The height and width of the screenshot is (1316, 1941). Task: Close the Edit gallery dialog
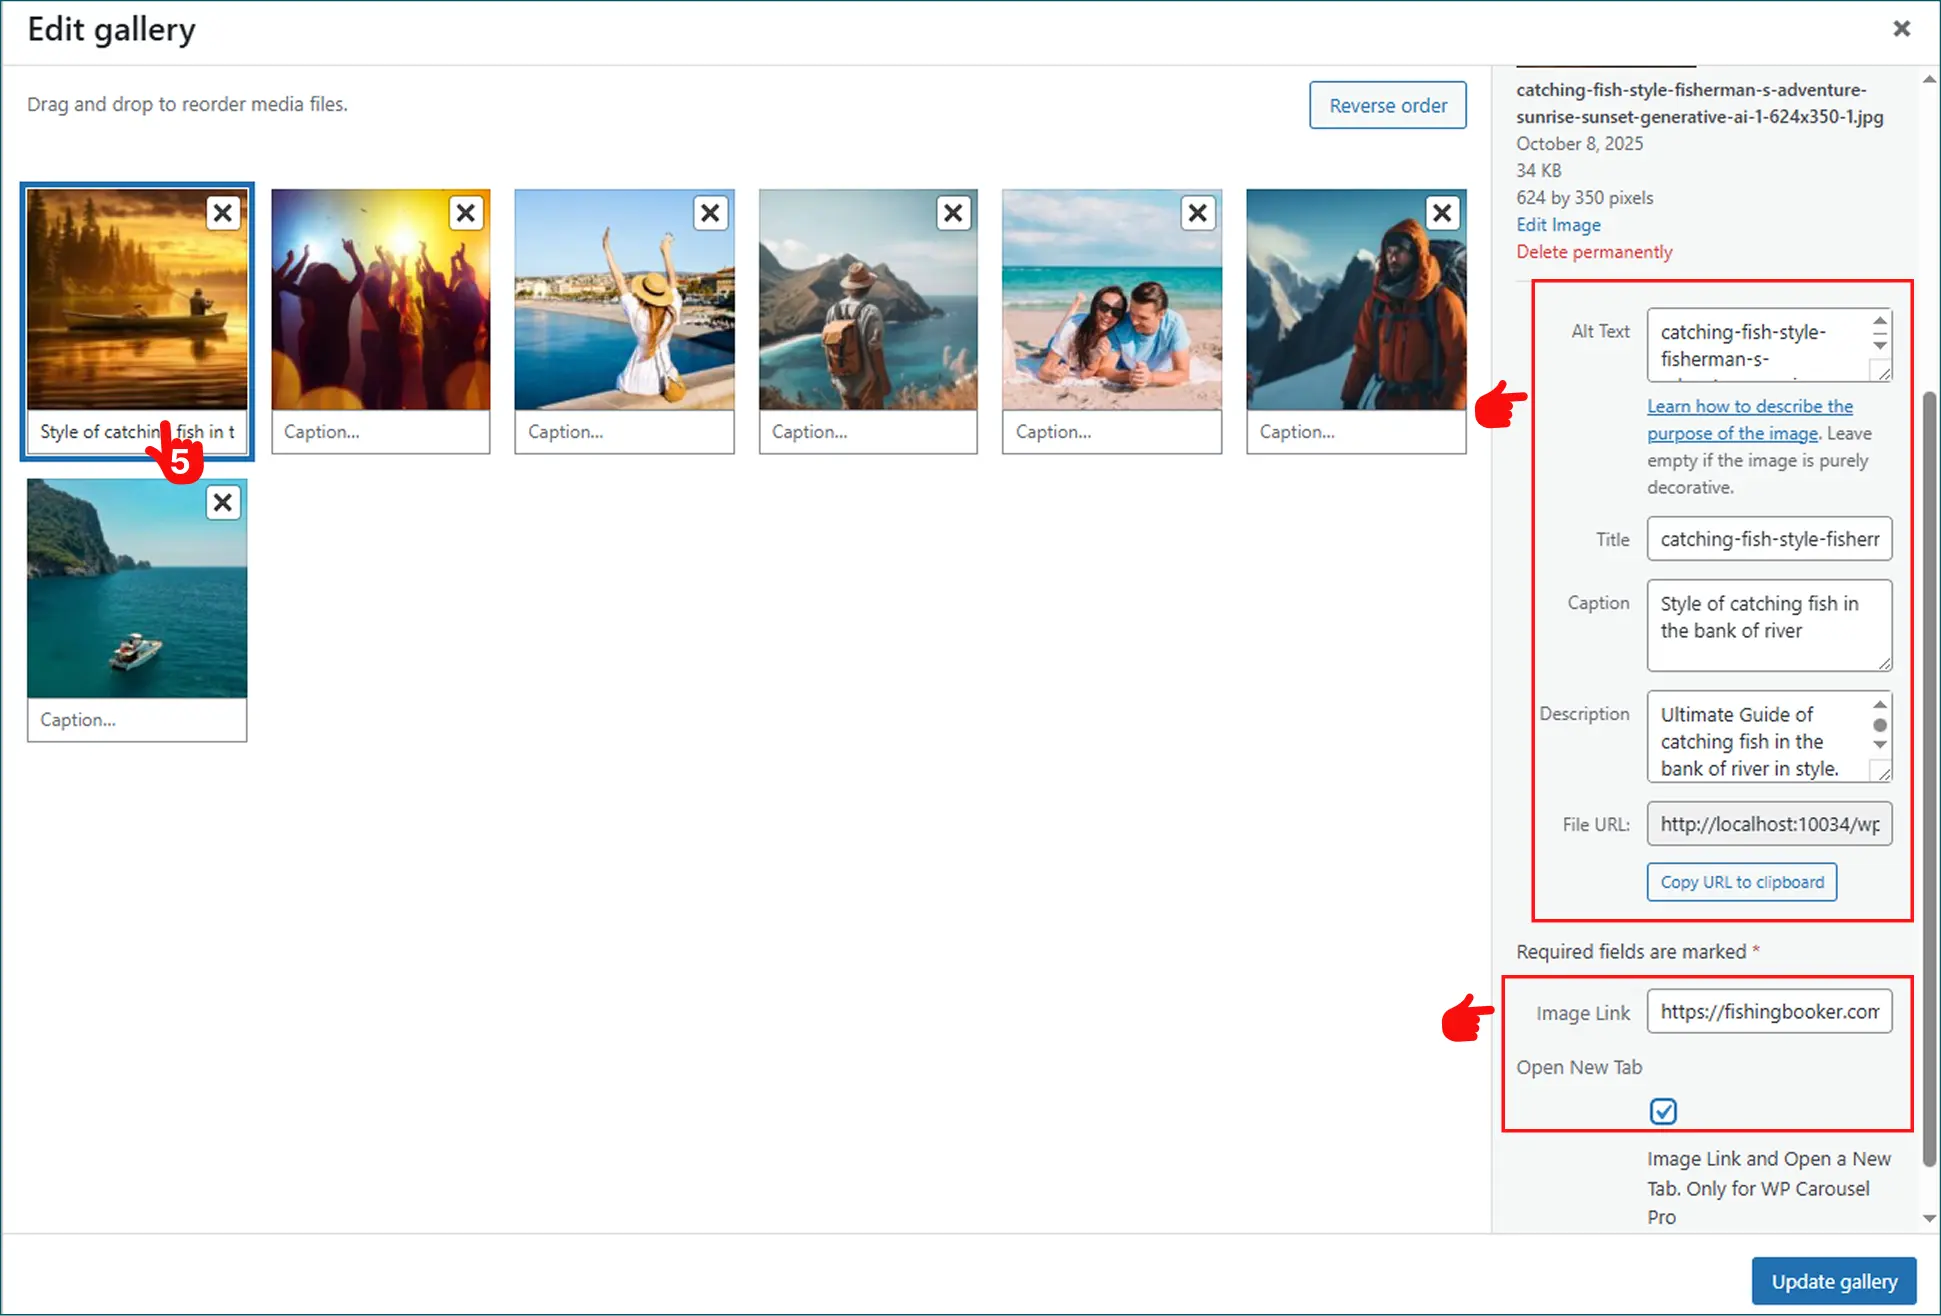(1901, 29)
